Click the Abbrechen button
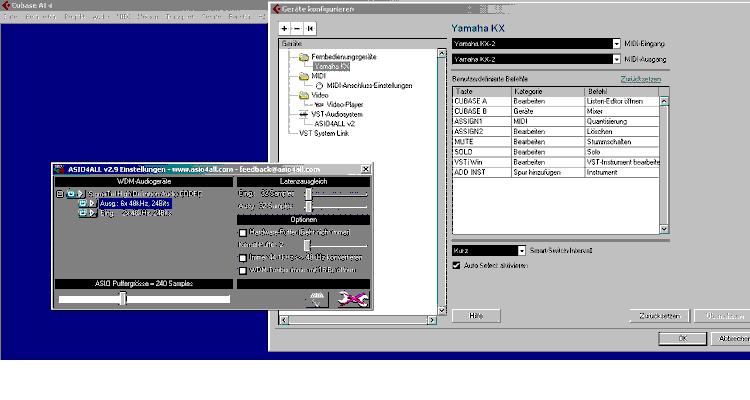This screenshot has height=400, width=750. 732,338
